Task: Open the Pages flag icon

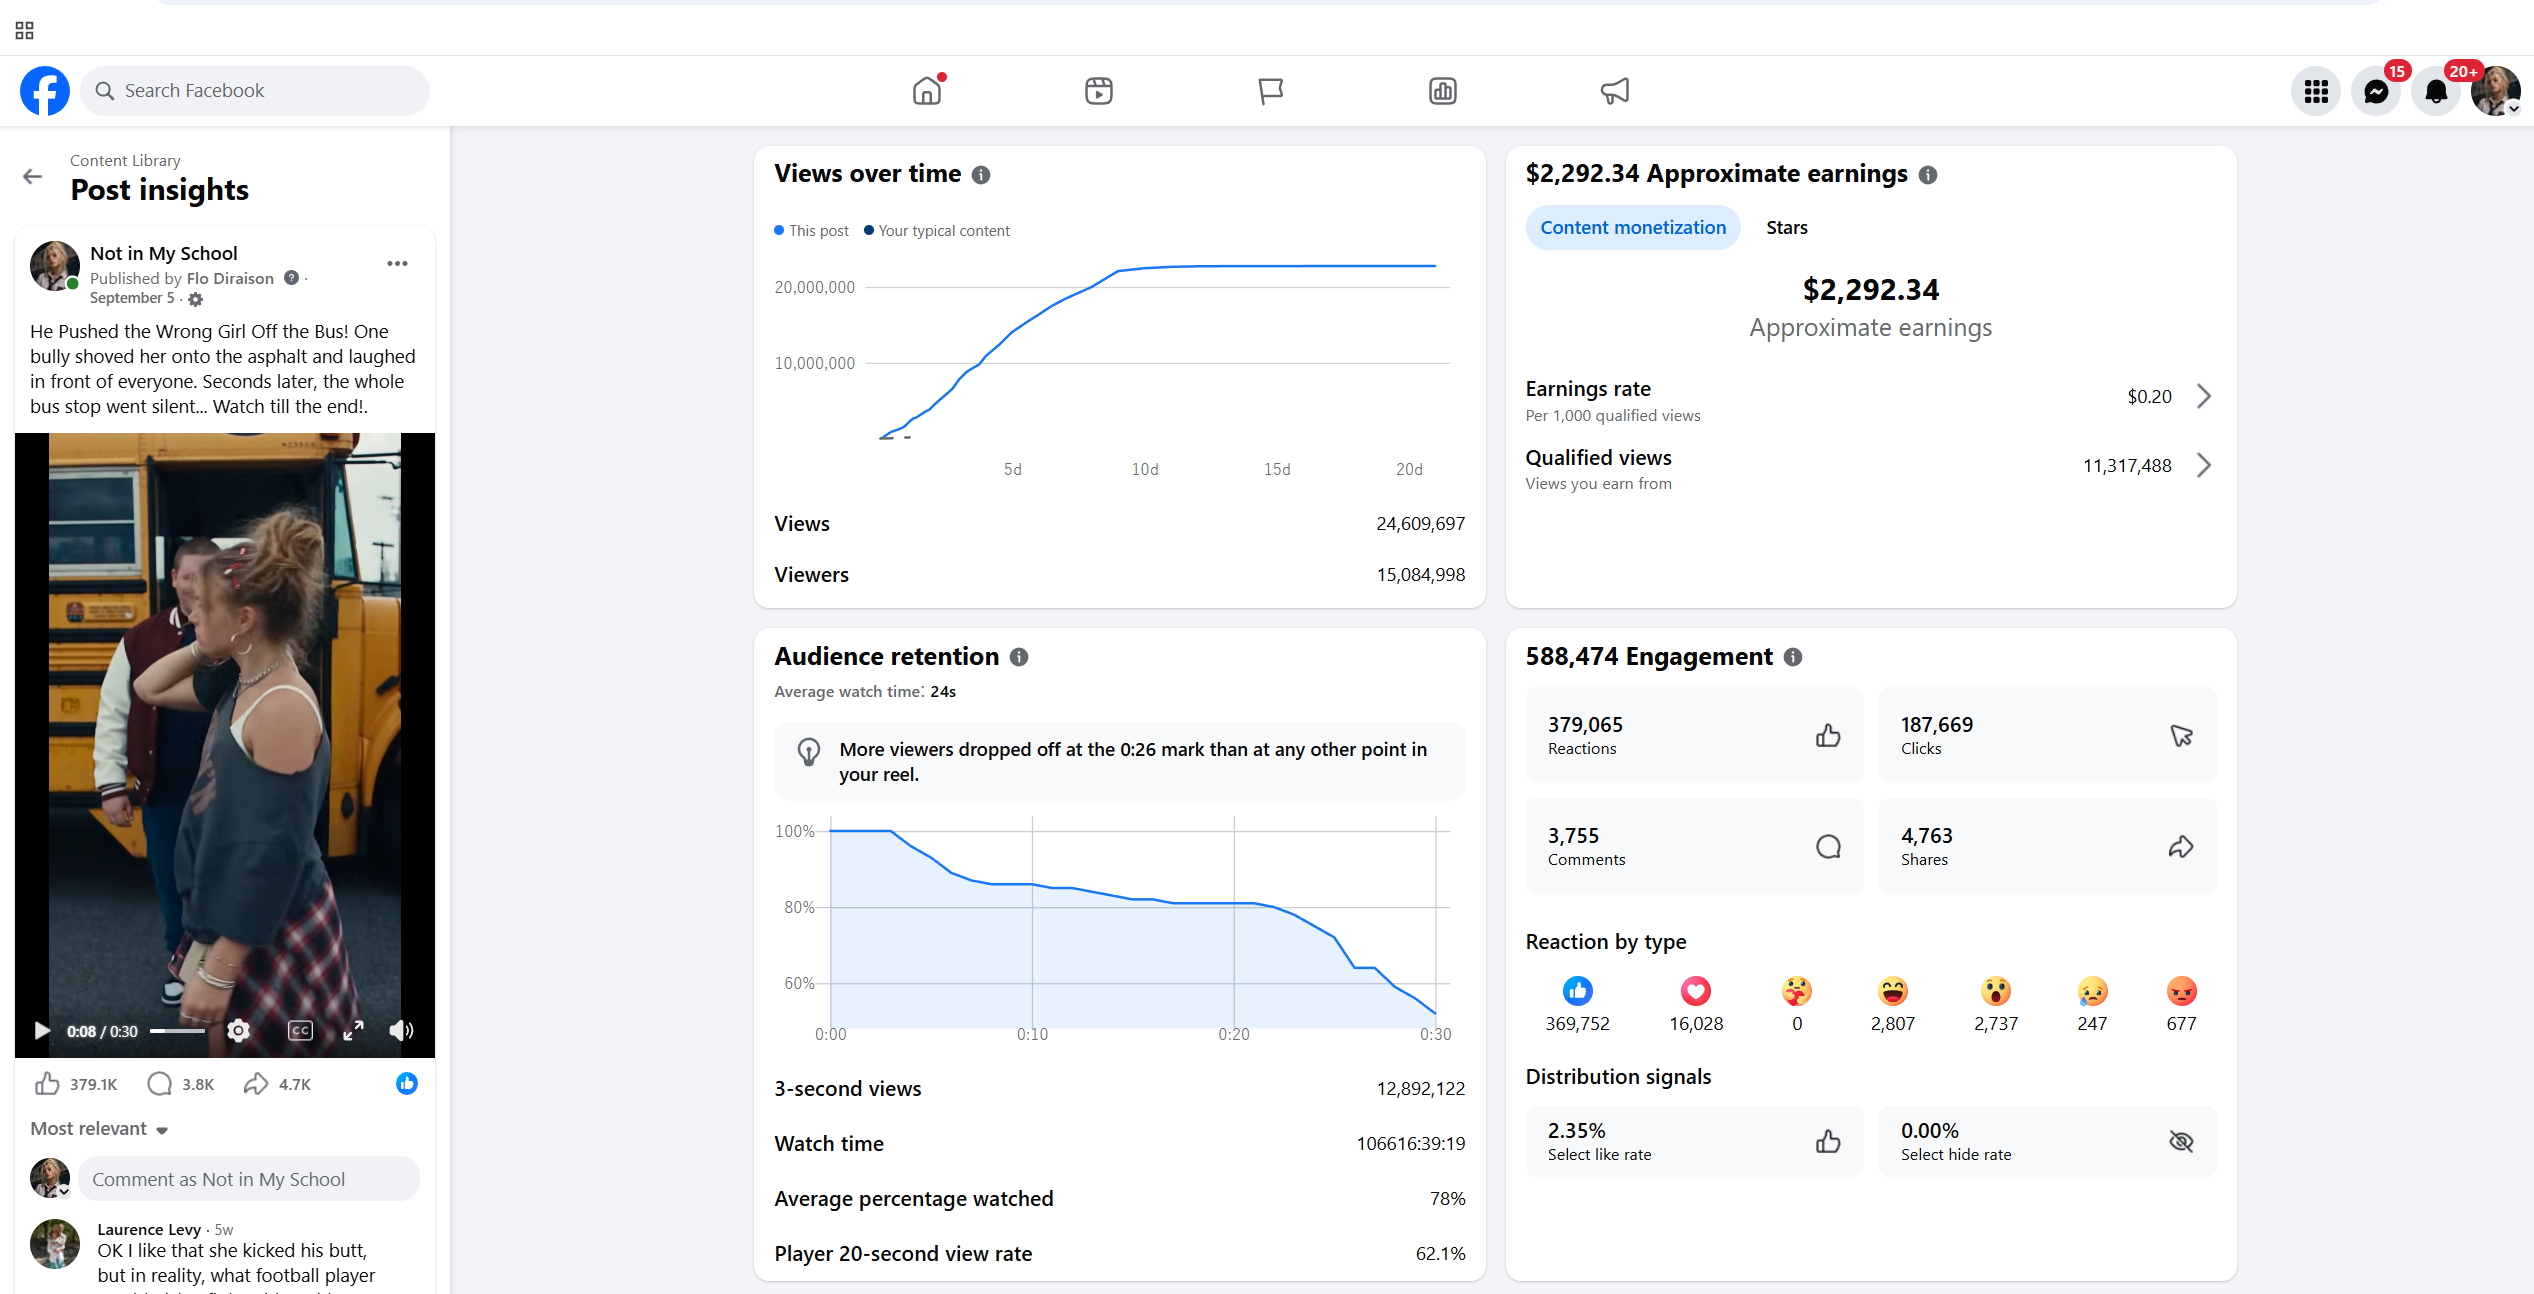Action: coord(1271,91)
